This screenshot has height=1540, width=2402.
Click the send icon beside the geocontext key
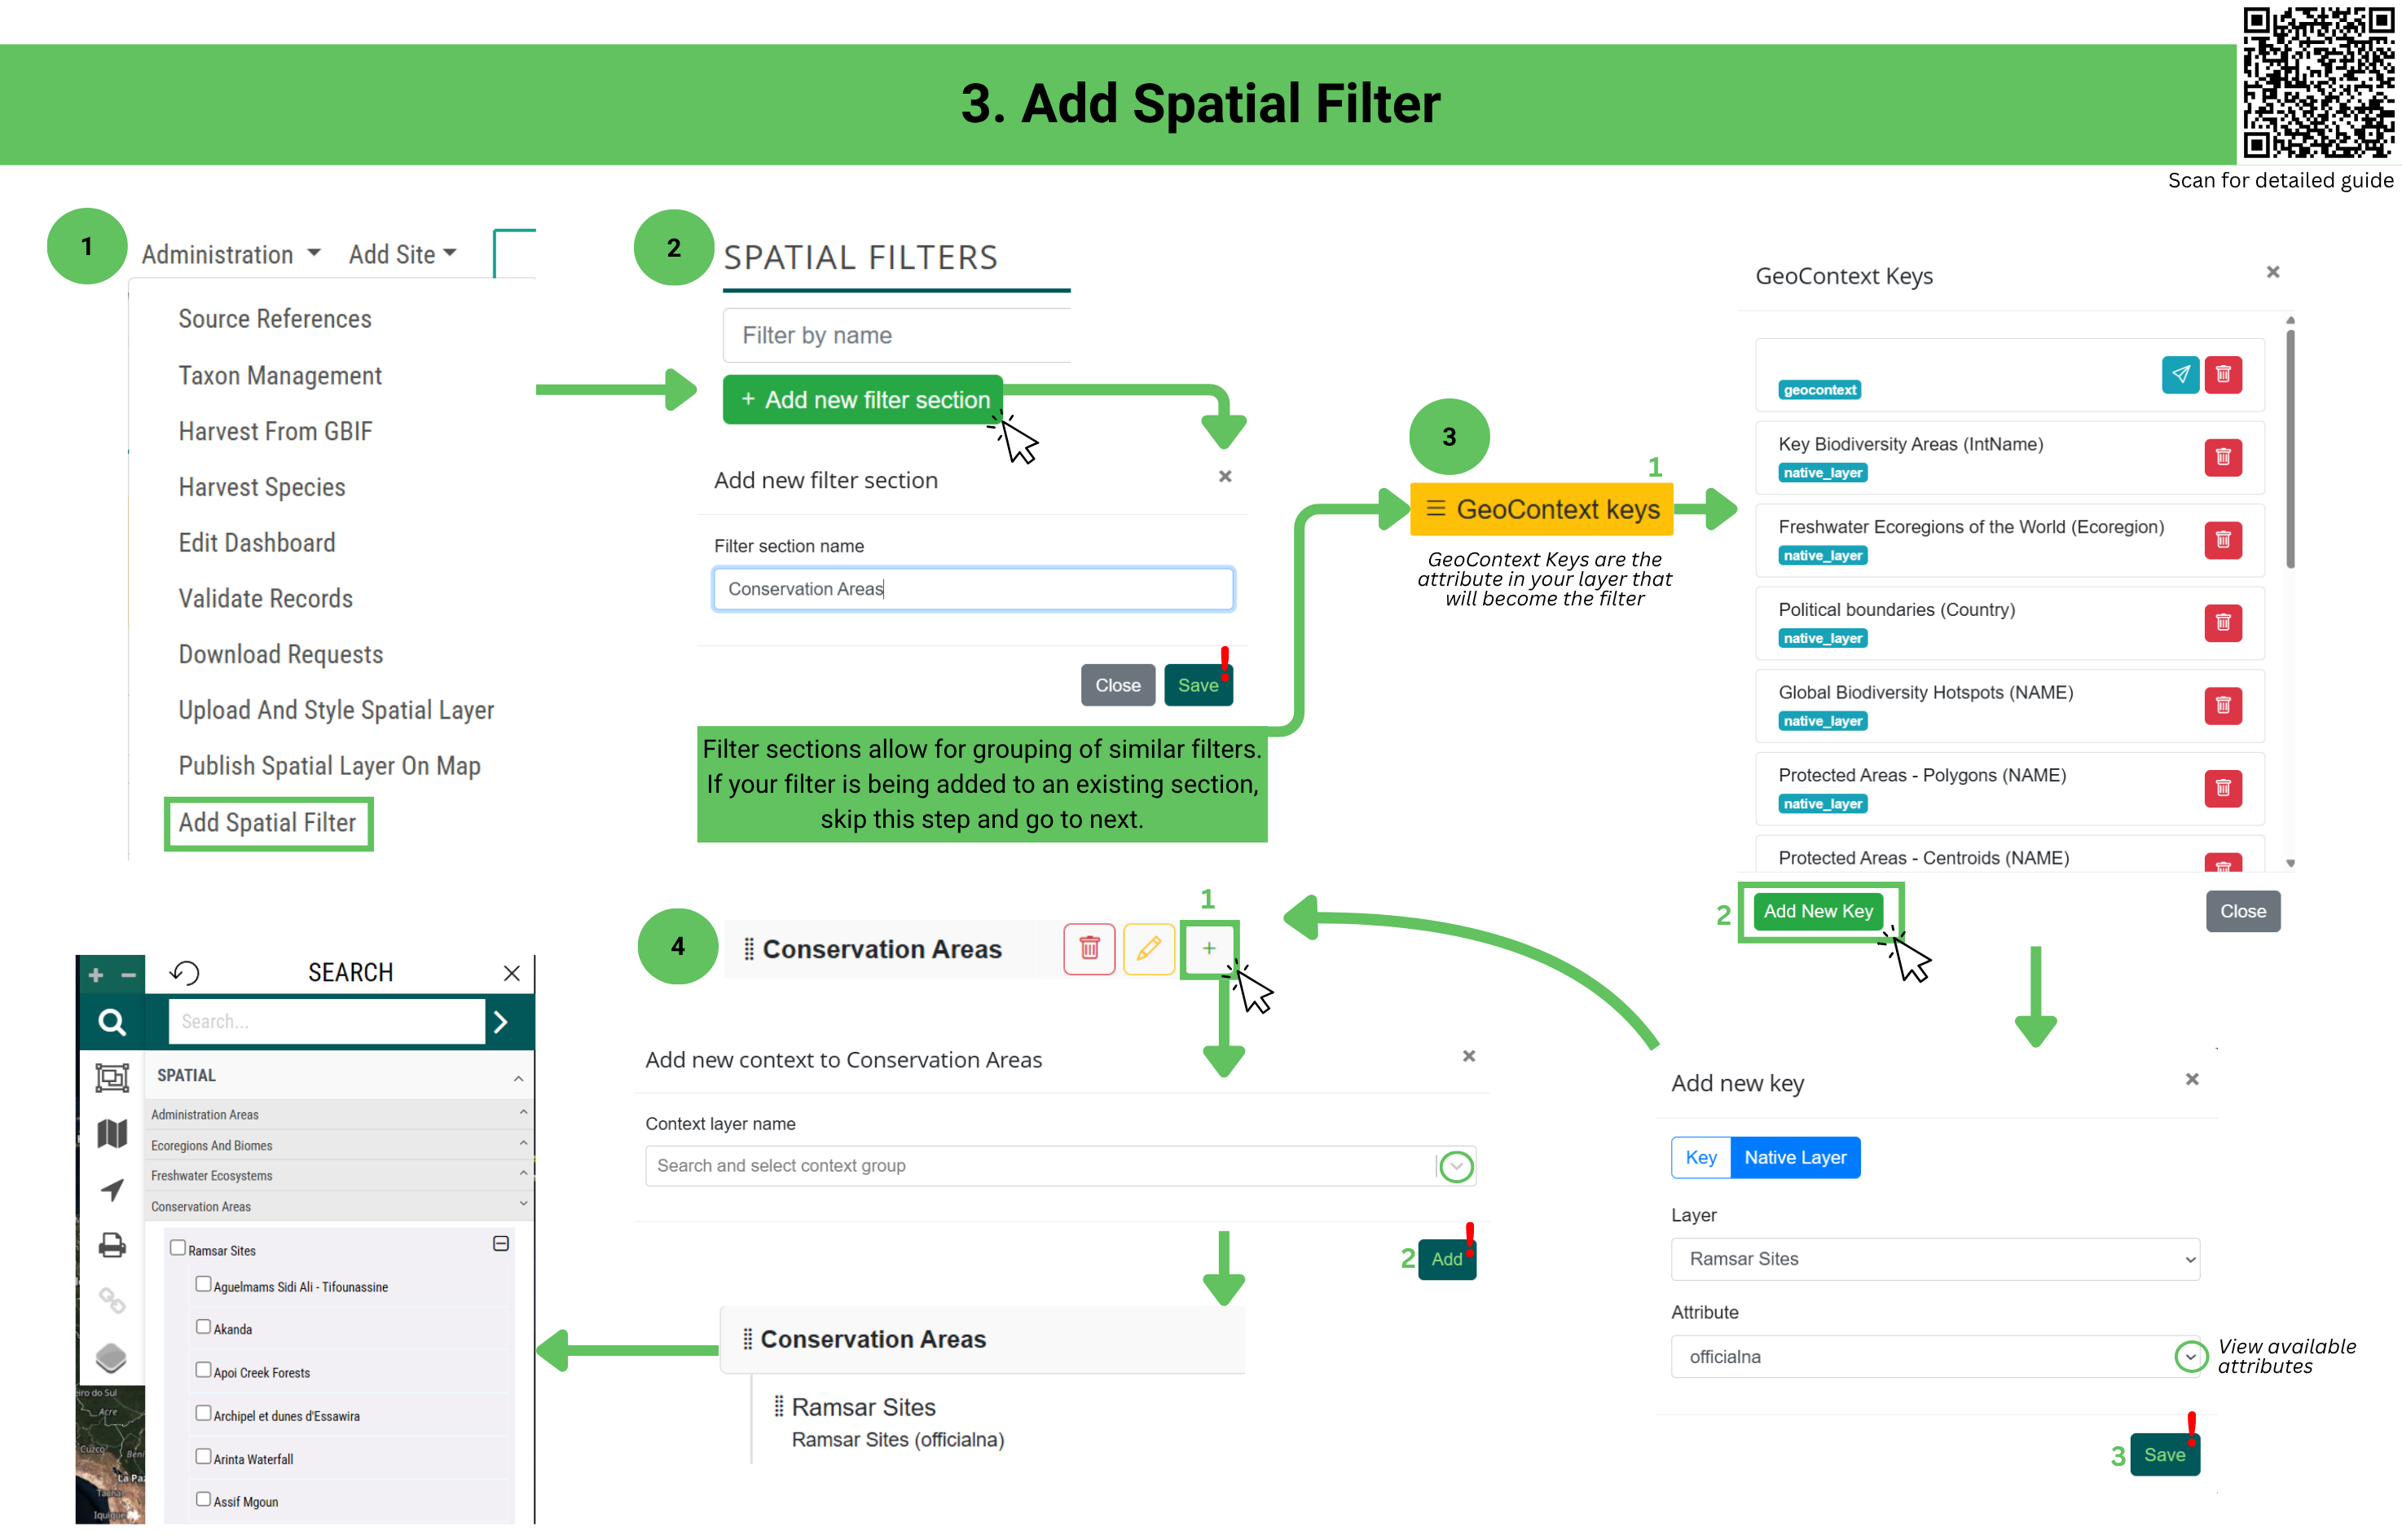point(2181,375)
